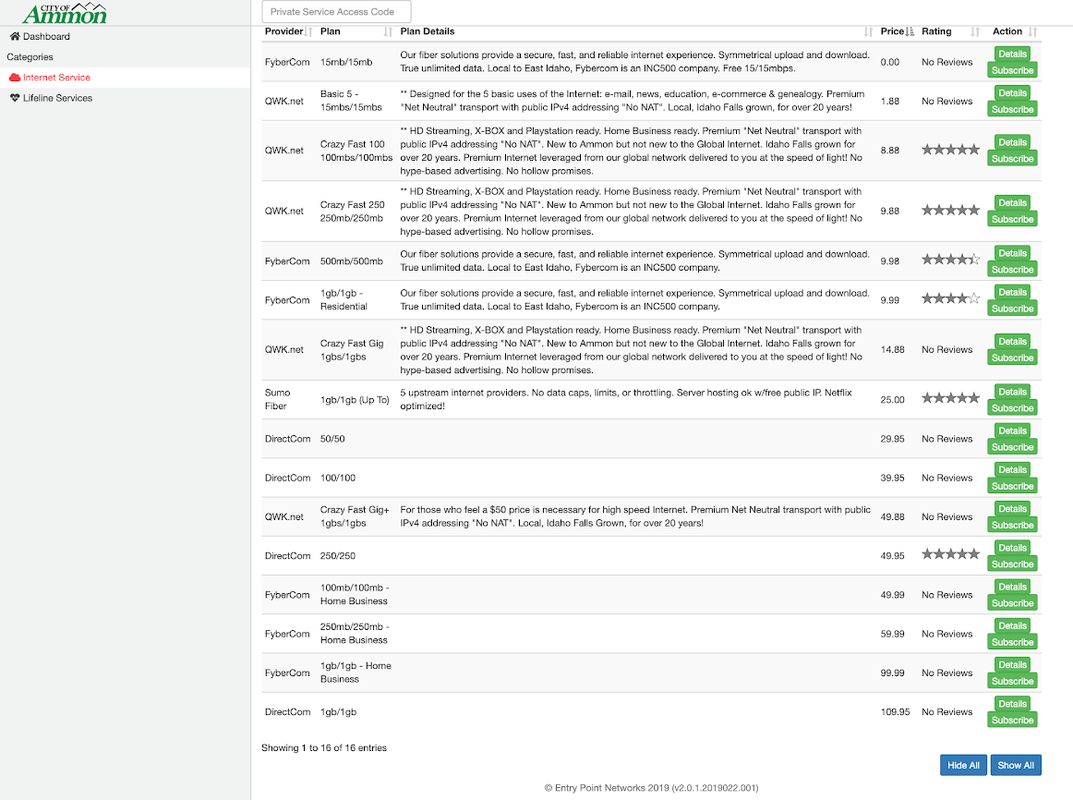
Task: Click Sumo Fiber's five-star rating
Action: pyautogui.click(x=950, y=399)
